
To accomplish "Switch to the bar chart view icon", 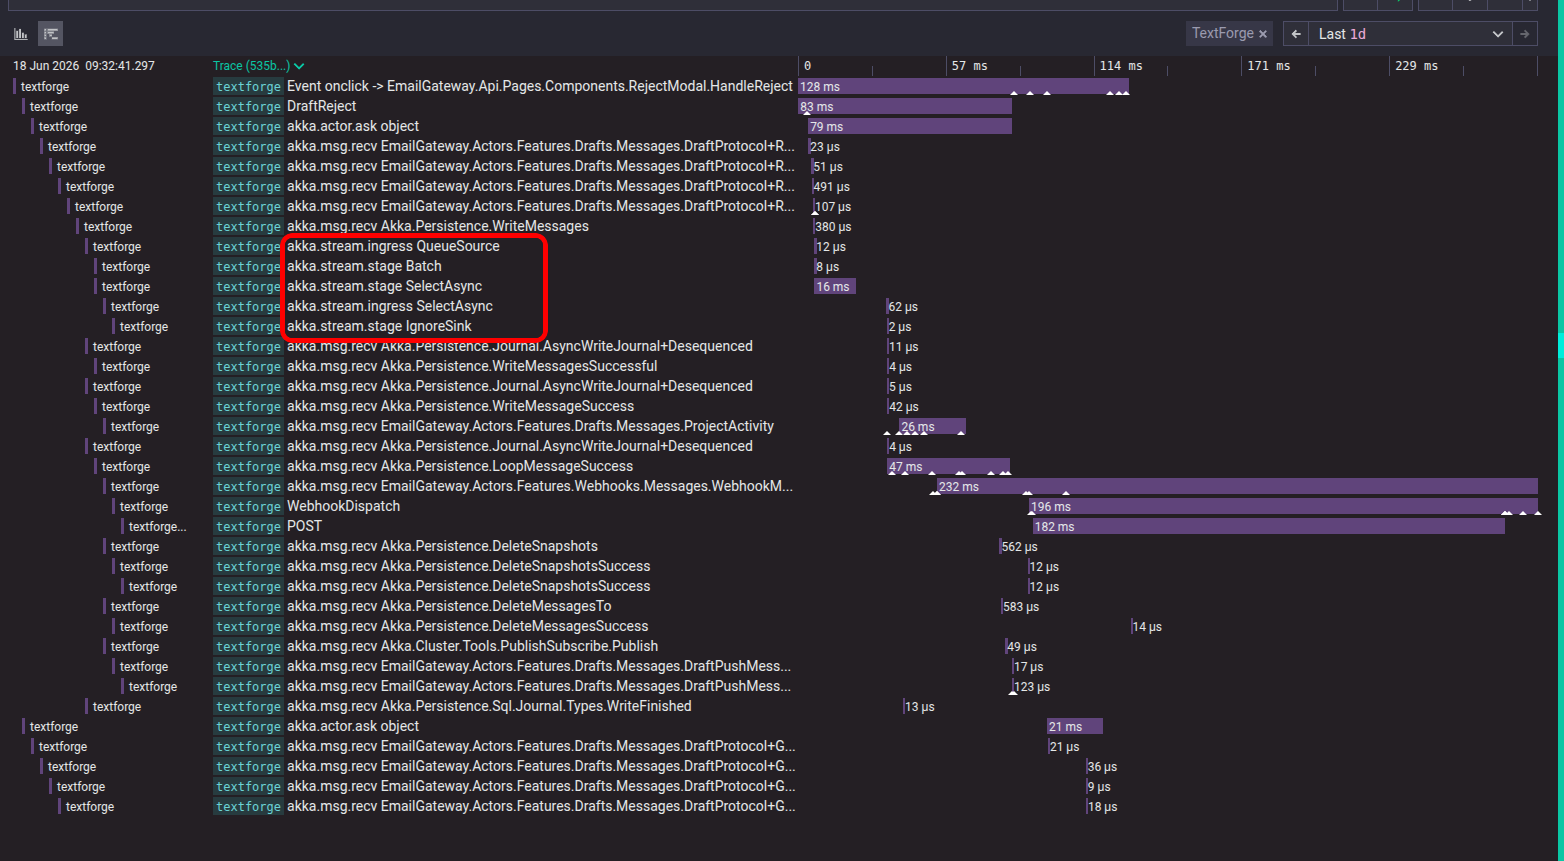I will [21, 34].
